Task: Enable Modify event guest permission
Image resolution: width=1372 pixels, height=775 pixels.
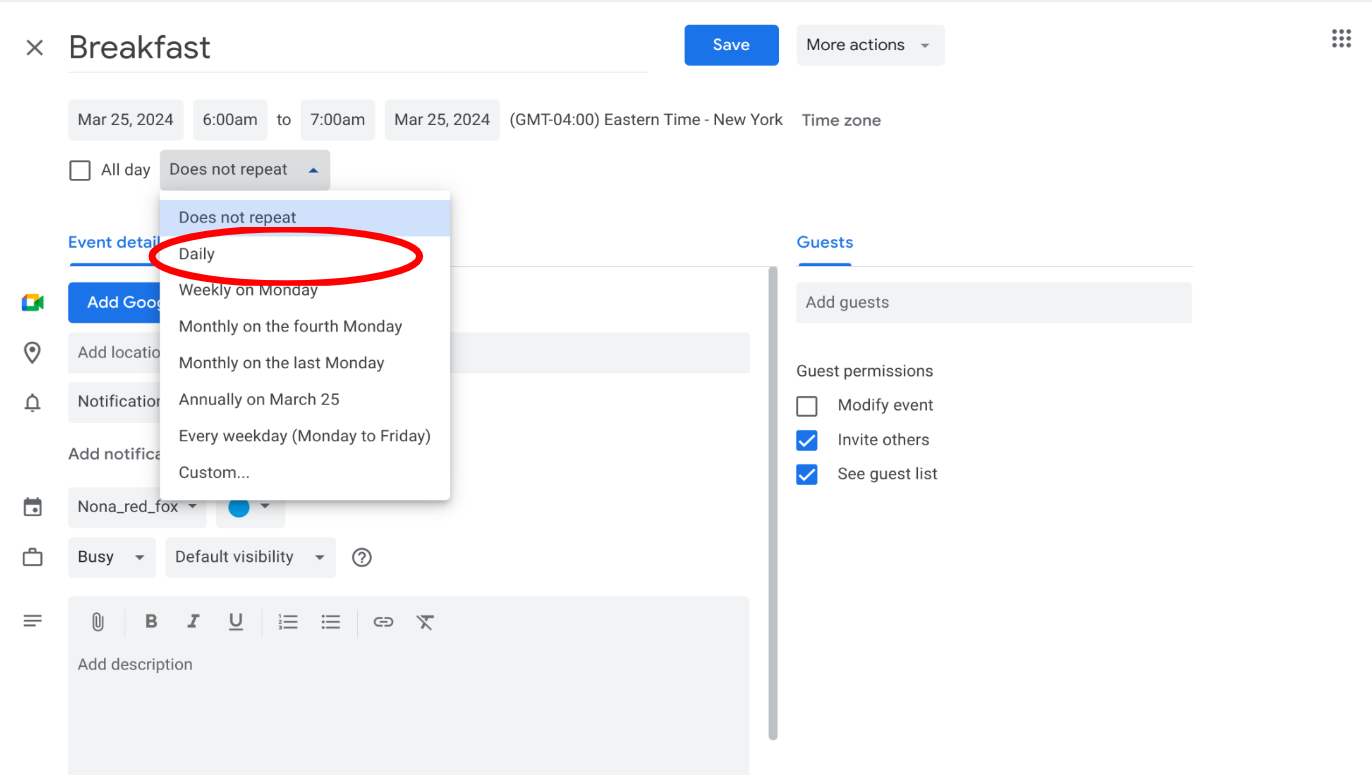Action: [807, 406]
